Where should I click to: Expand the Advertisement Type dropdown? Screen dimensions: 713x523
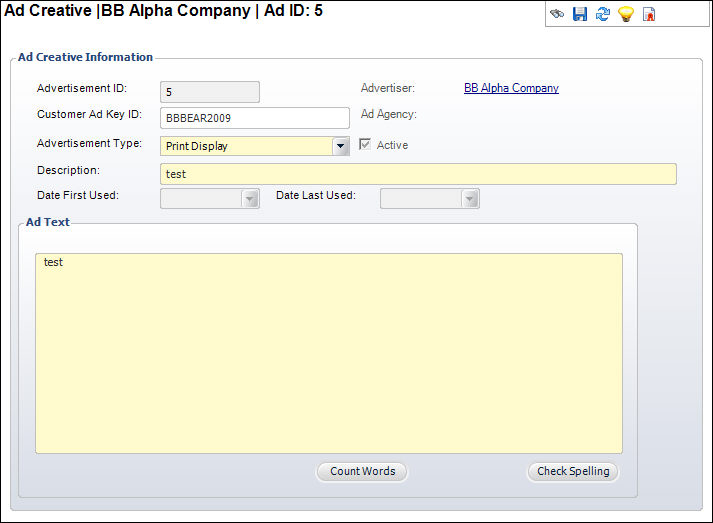tap(341, 146)
